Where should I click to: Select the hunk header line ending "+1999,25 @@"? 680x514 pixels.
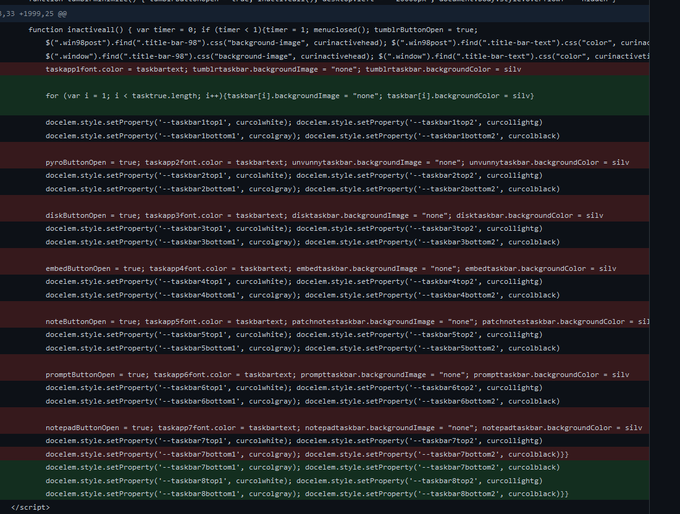click(x=324, y=14)
